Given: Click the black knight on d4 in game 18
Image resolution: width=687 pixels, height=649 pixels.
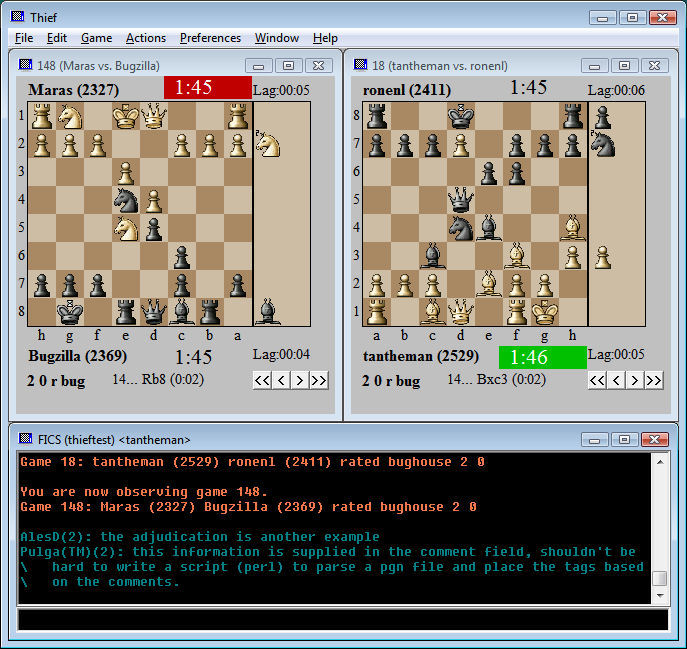Looking at the screenshot, I should click(460, 228).
